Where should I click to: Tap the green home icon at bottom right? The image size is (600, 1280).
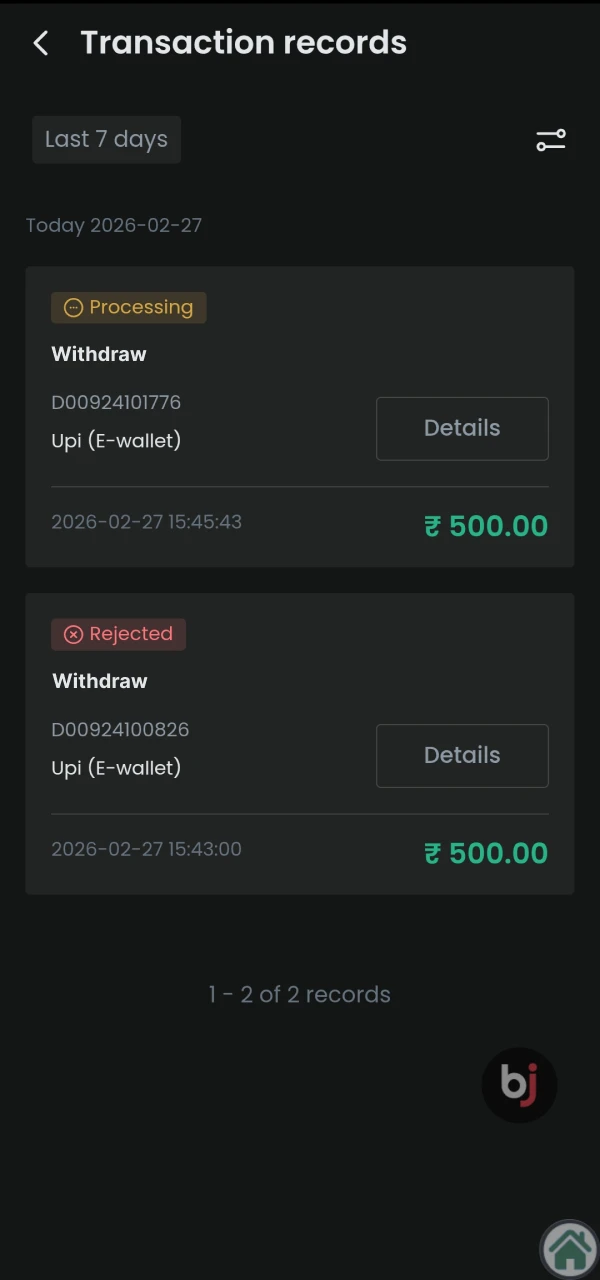click(569, 1247)
